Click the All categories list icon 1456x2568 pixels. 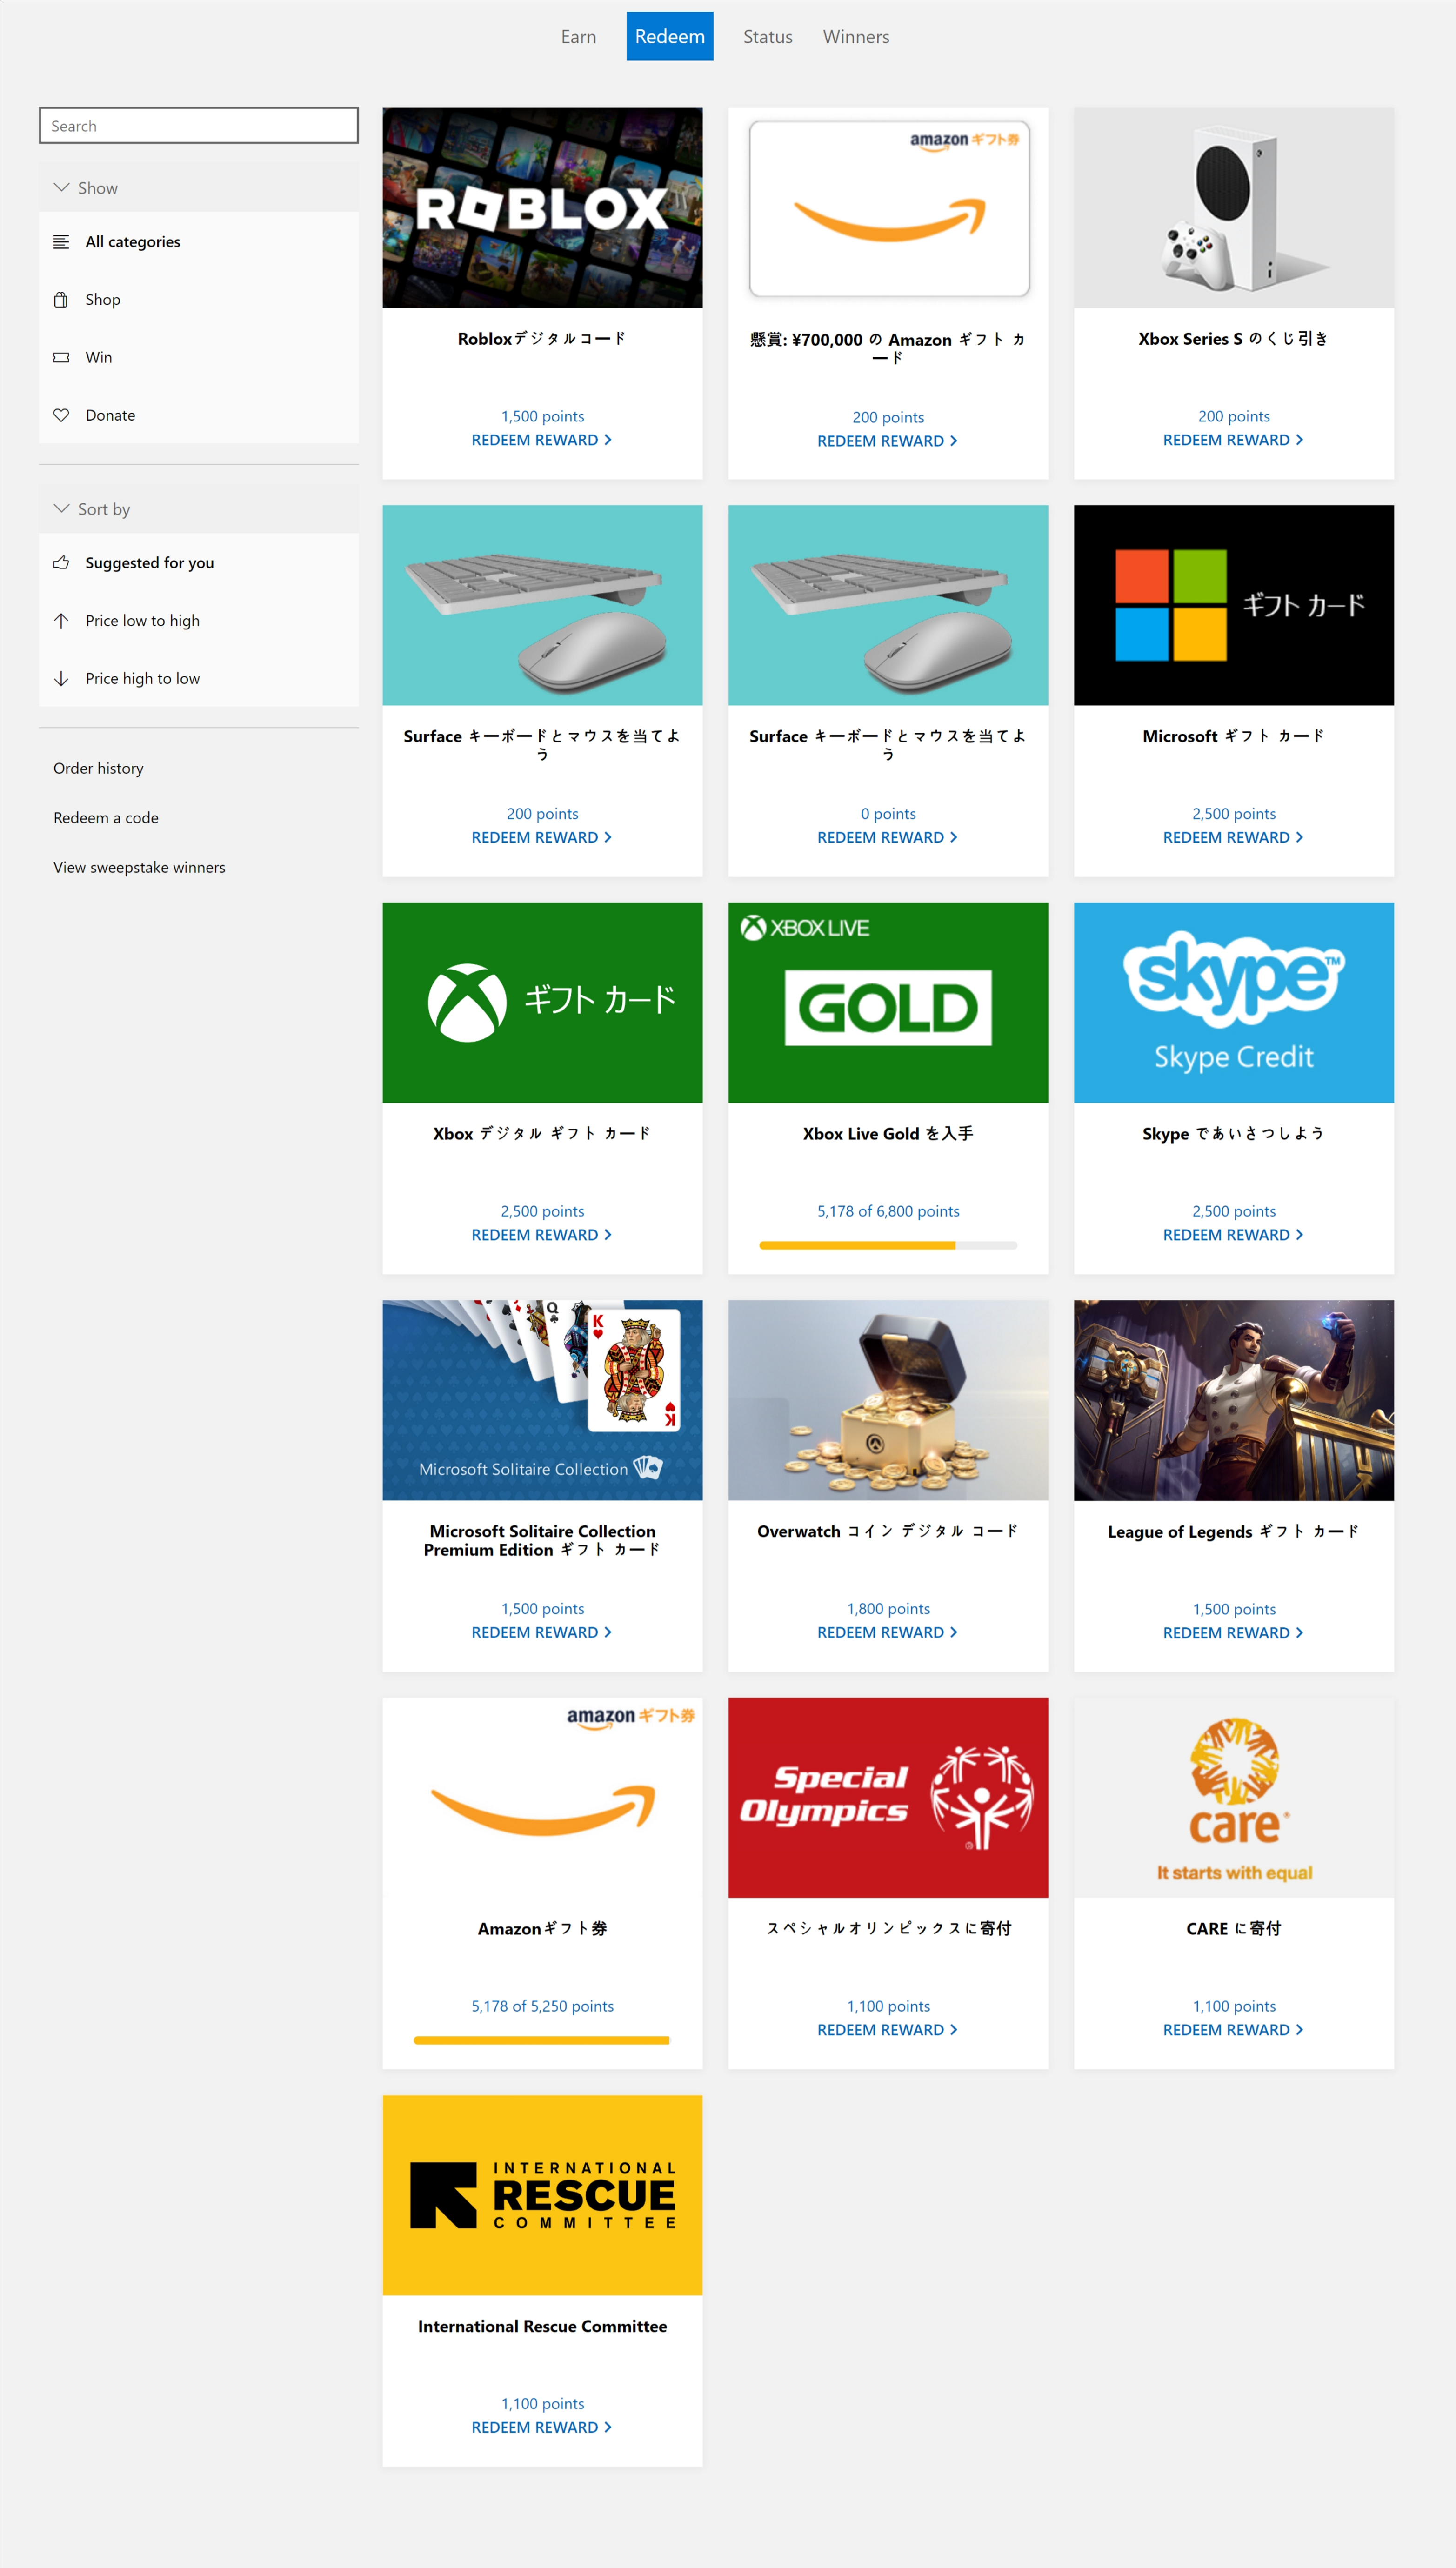click(61, 242)
